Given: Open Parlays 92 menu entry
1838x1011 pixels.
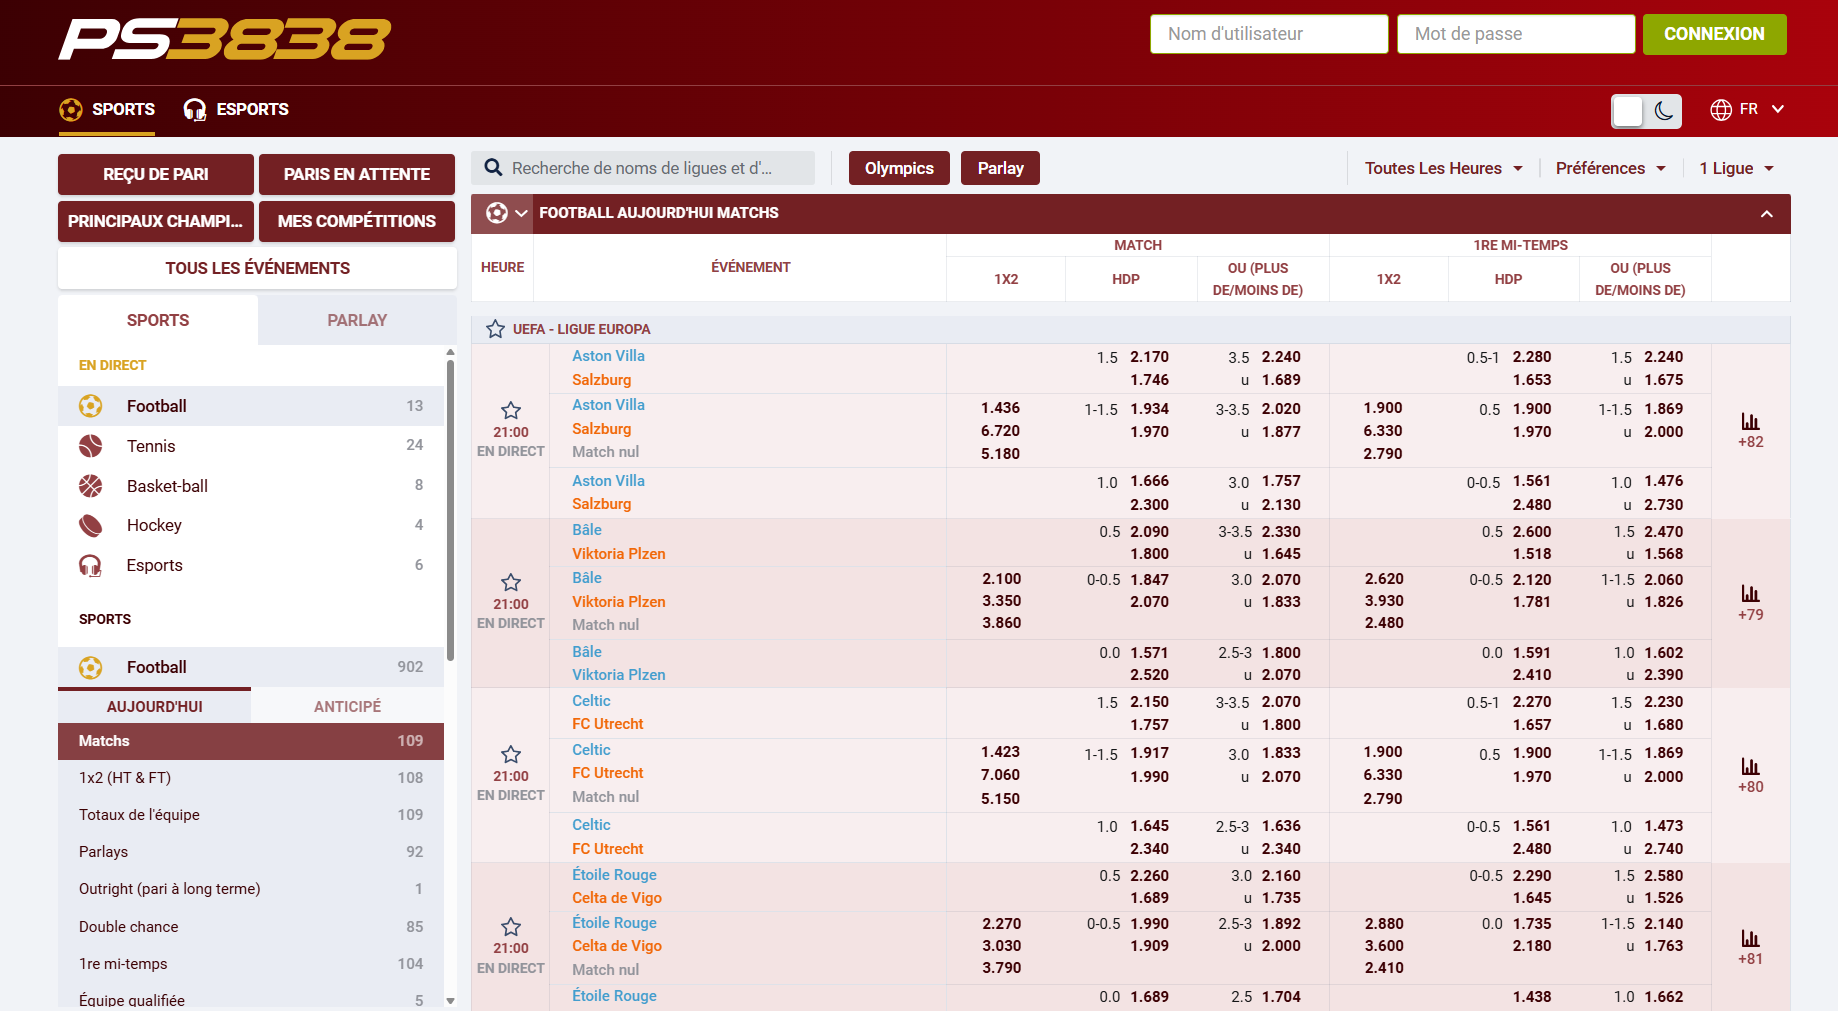Looking at the screenshot, I should tap(251, 852).
